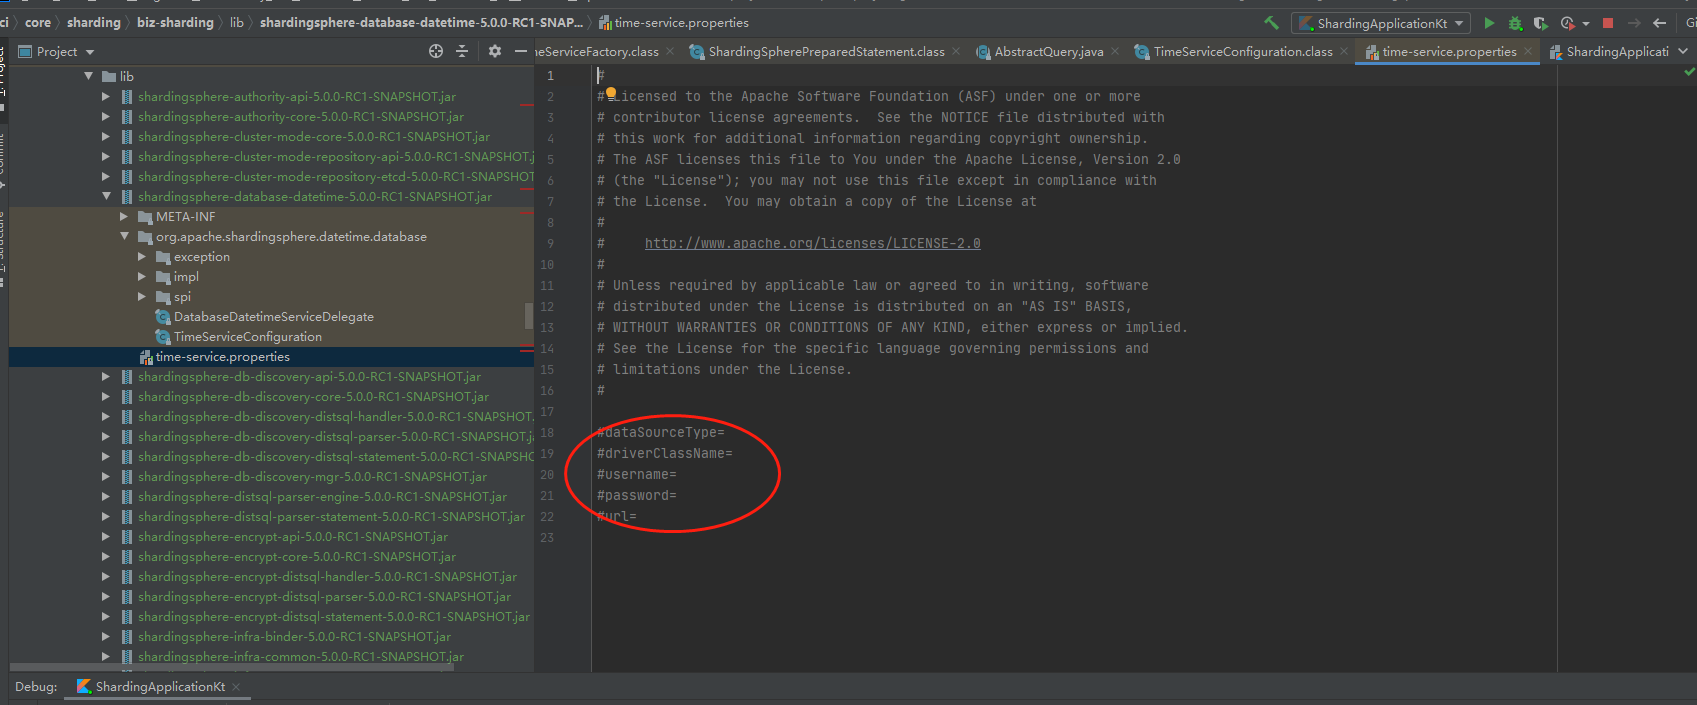Viewport: 1697px width, 705px height.
Task: Expand the spi package
Action: click(x=142, y=296)
